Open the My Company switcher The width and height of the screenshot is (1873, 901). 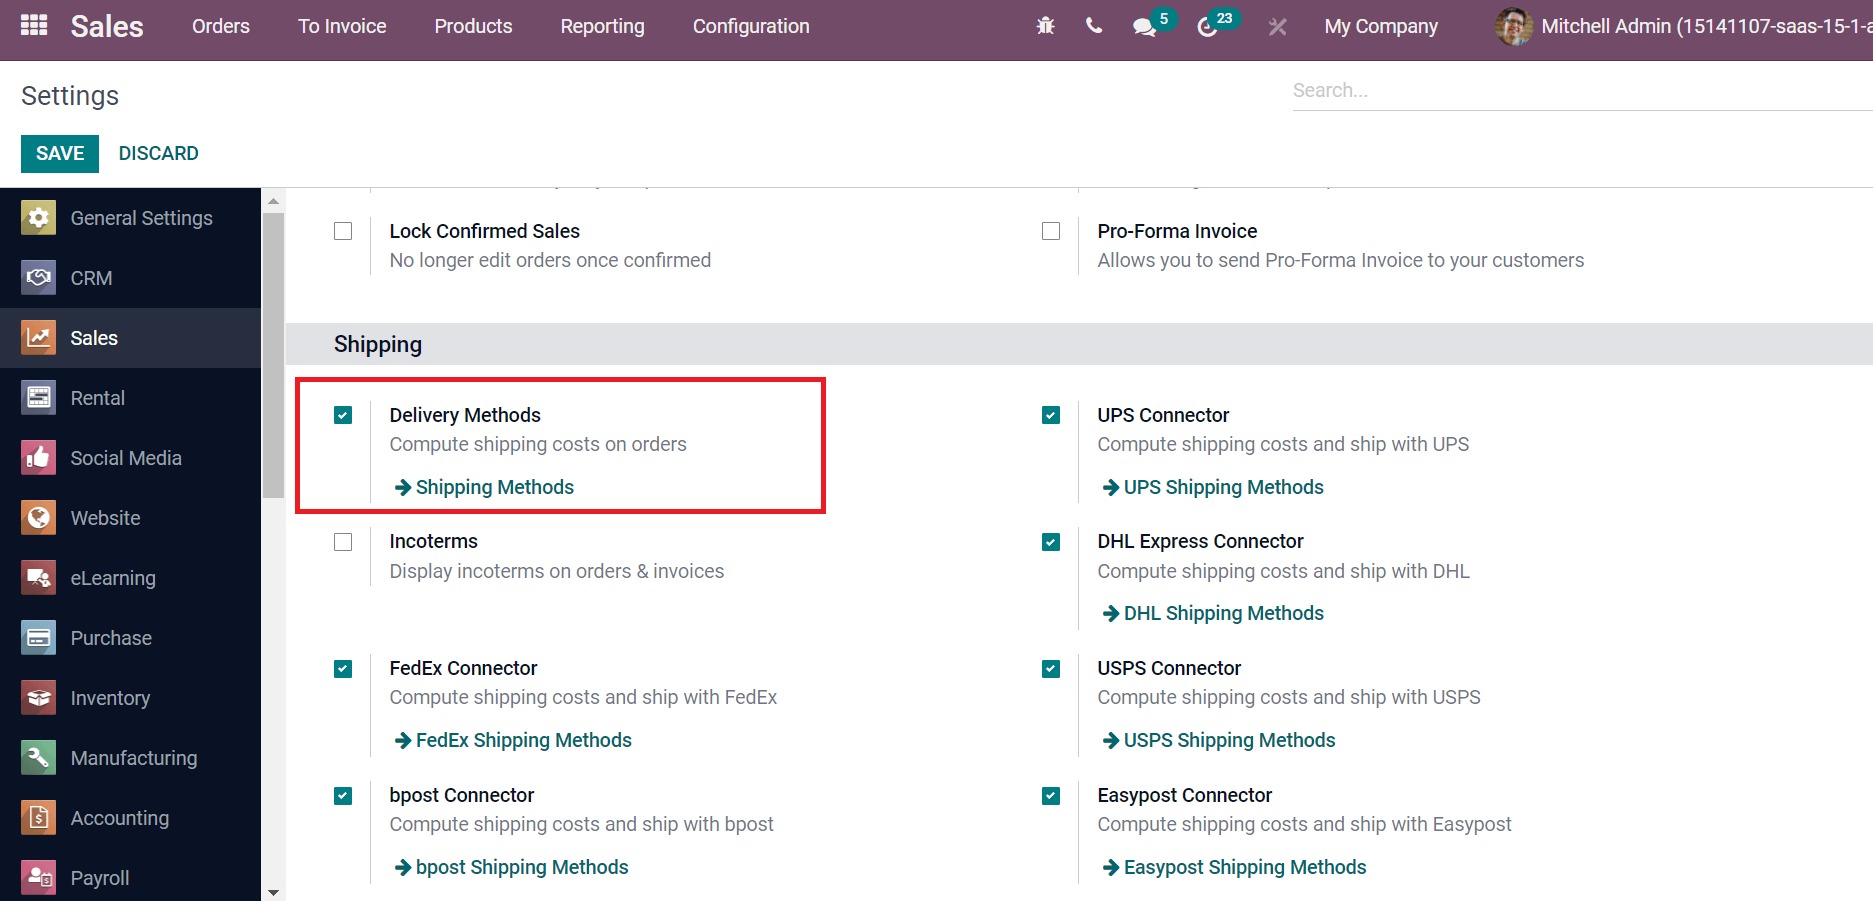pos(1381,26)
